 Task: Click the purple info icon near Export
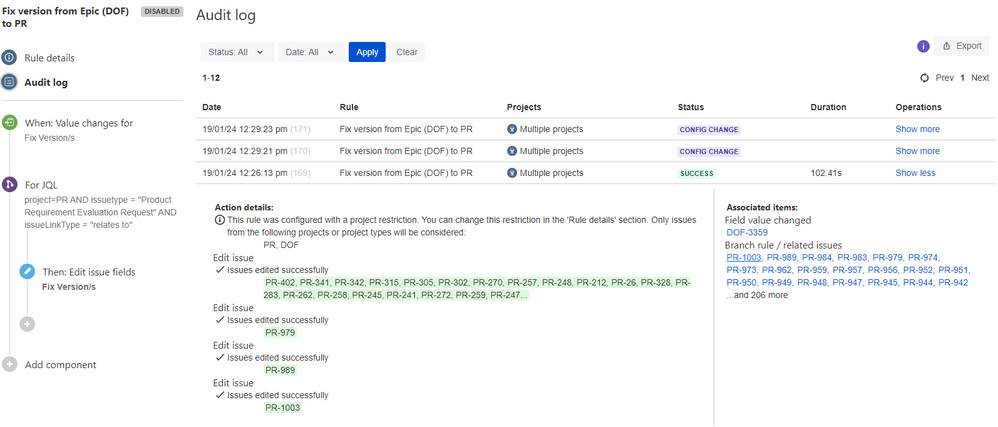923,46
